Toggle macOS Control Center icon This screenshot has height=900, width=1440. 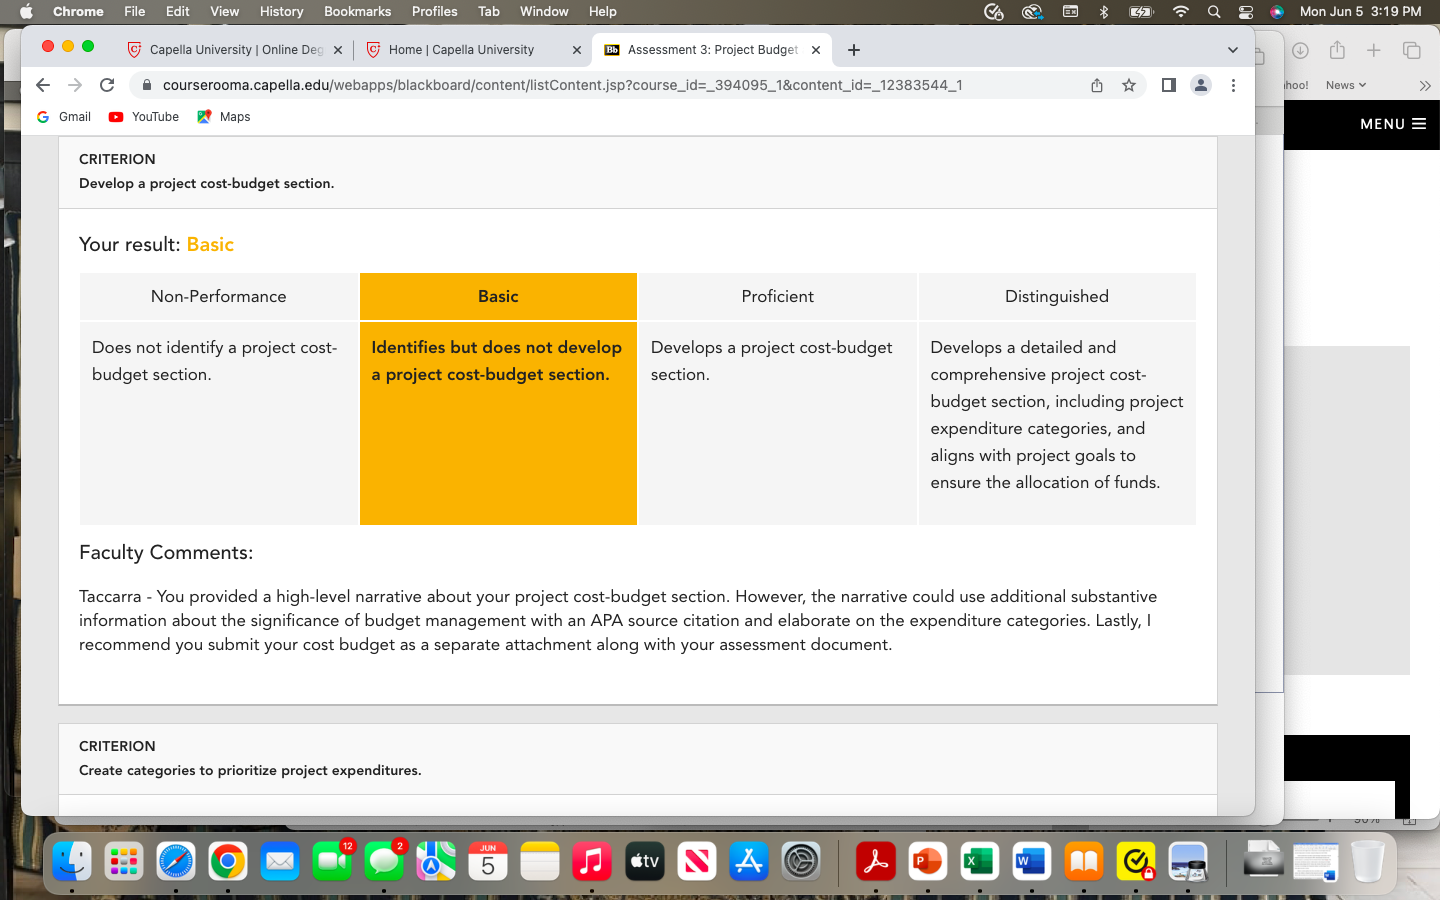1246,11
